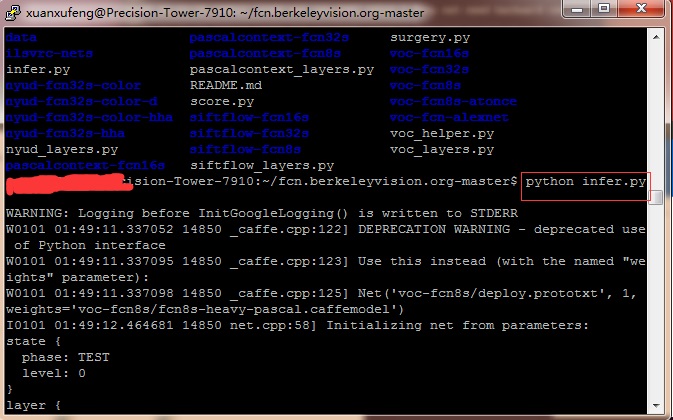The height and width of the screenshot is (420, 673).
Task: Click siftflow_layers.py in the listing
Action: click(262, 165)
